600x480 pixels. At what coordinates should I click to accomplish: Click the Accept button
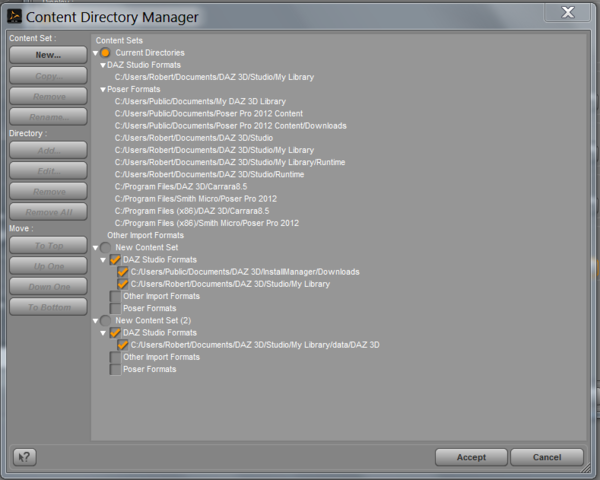point(471,457)
